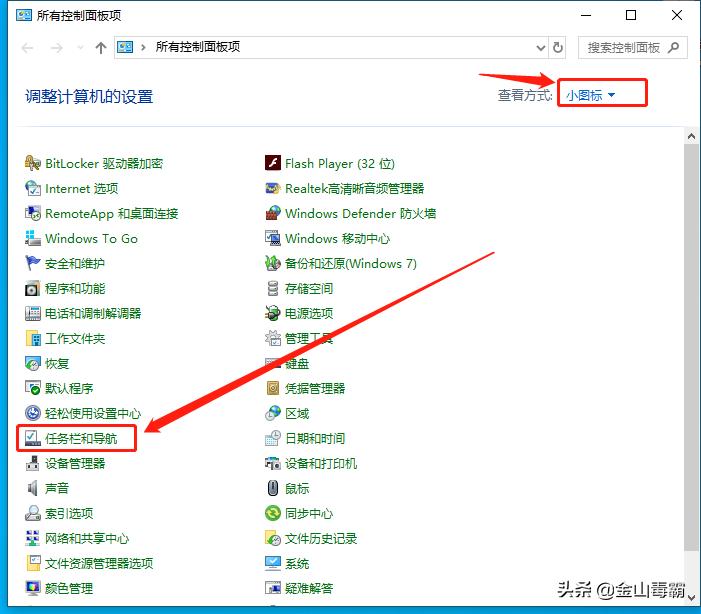Click the RemoteApp 和桌面连接 icon

33,214
